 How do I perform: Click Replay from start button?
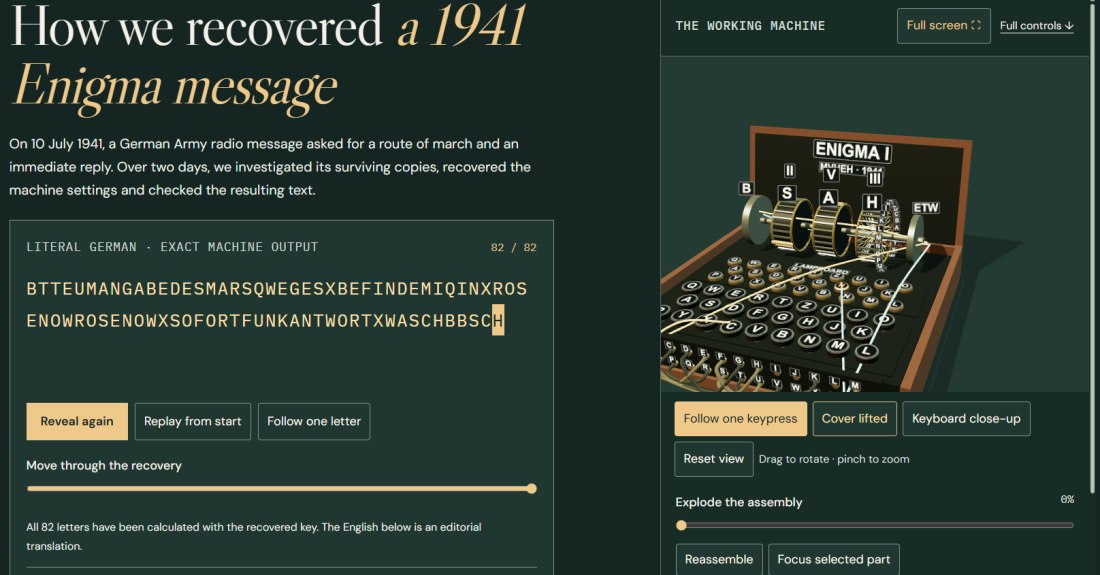(192, 421)
